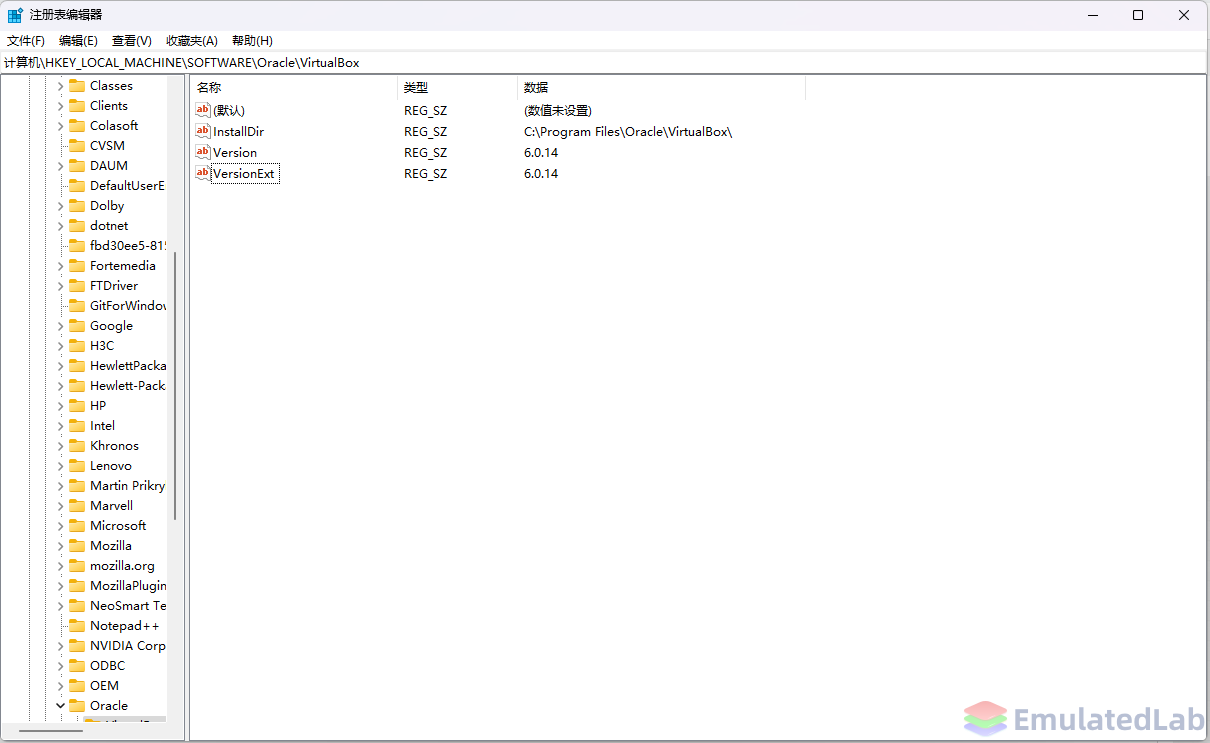This screenshot has height=743, width=1210.
Task: Select the VersionExt value name
Action: [x=244, y=174]
